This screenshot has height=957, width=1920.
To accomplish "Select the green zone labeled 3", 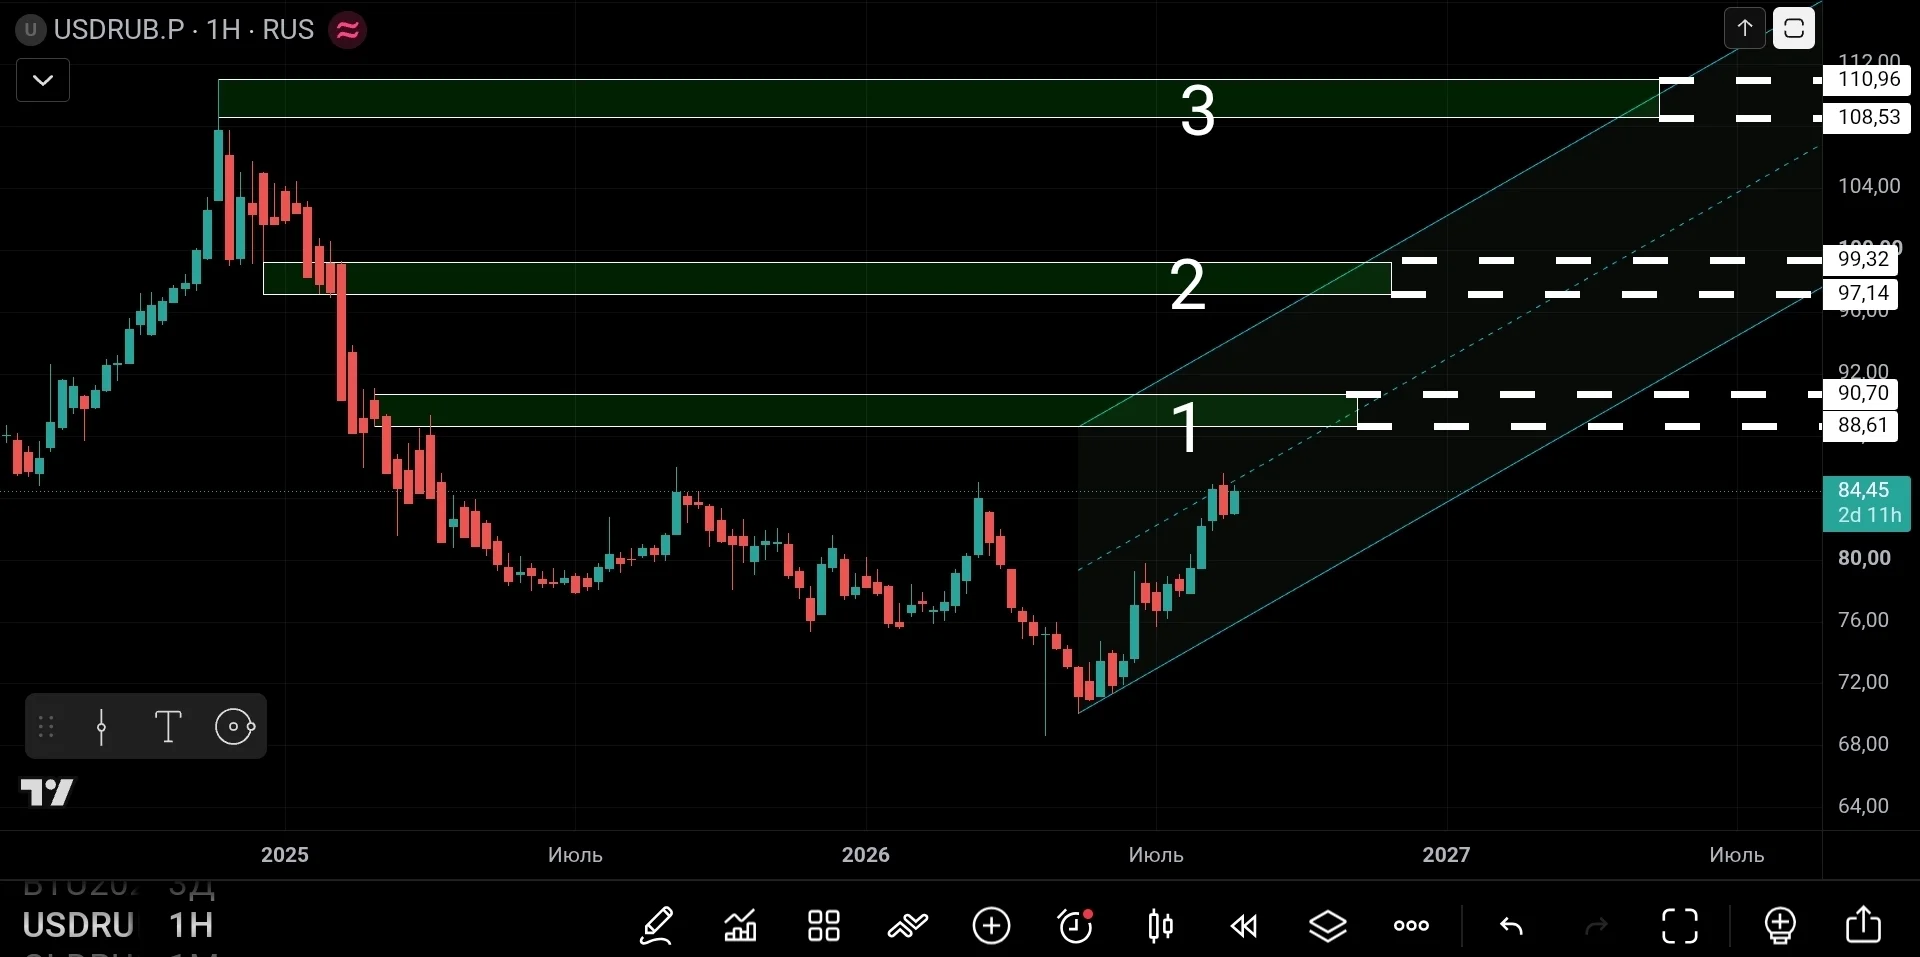I will [938, 98].
